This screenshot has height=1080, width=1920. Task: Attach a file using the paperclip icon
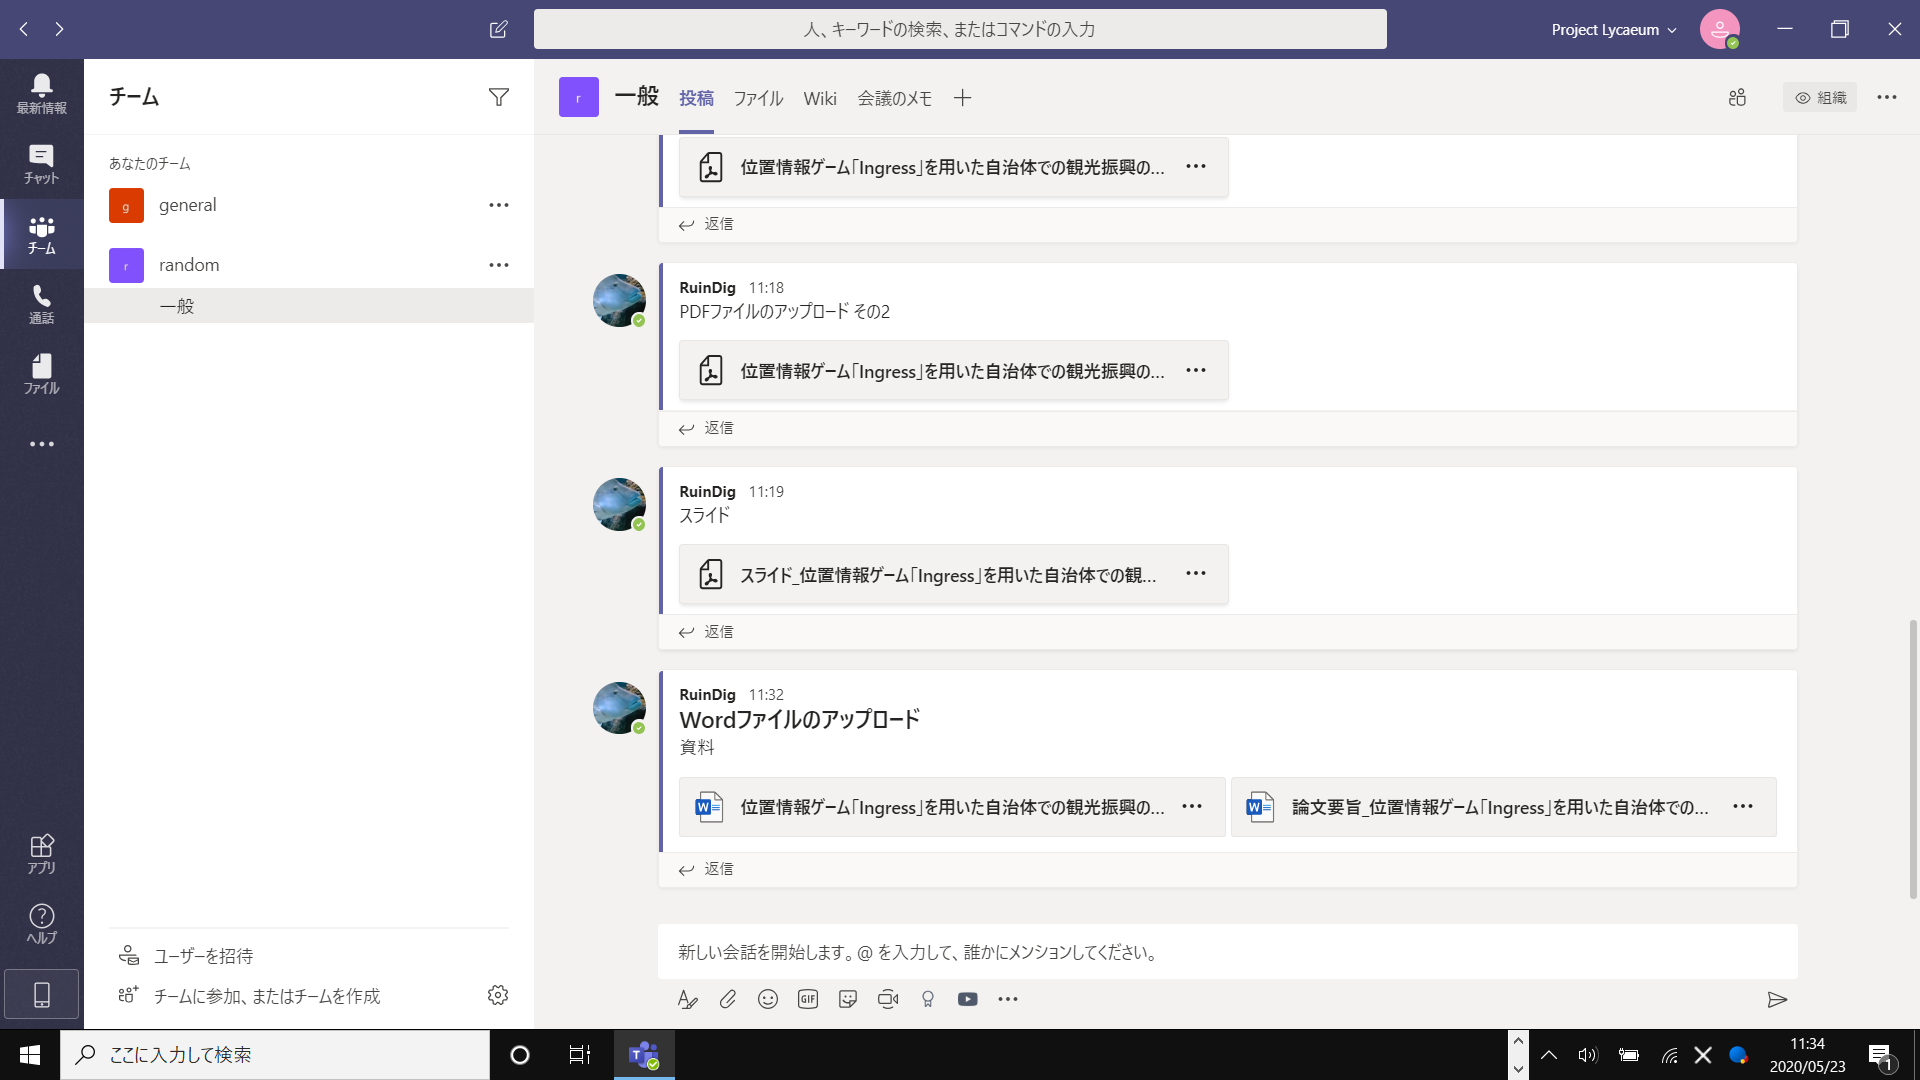pos(728,999)
